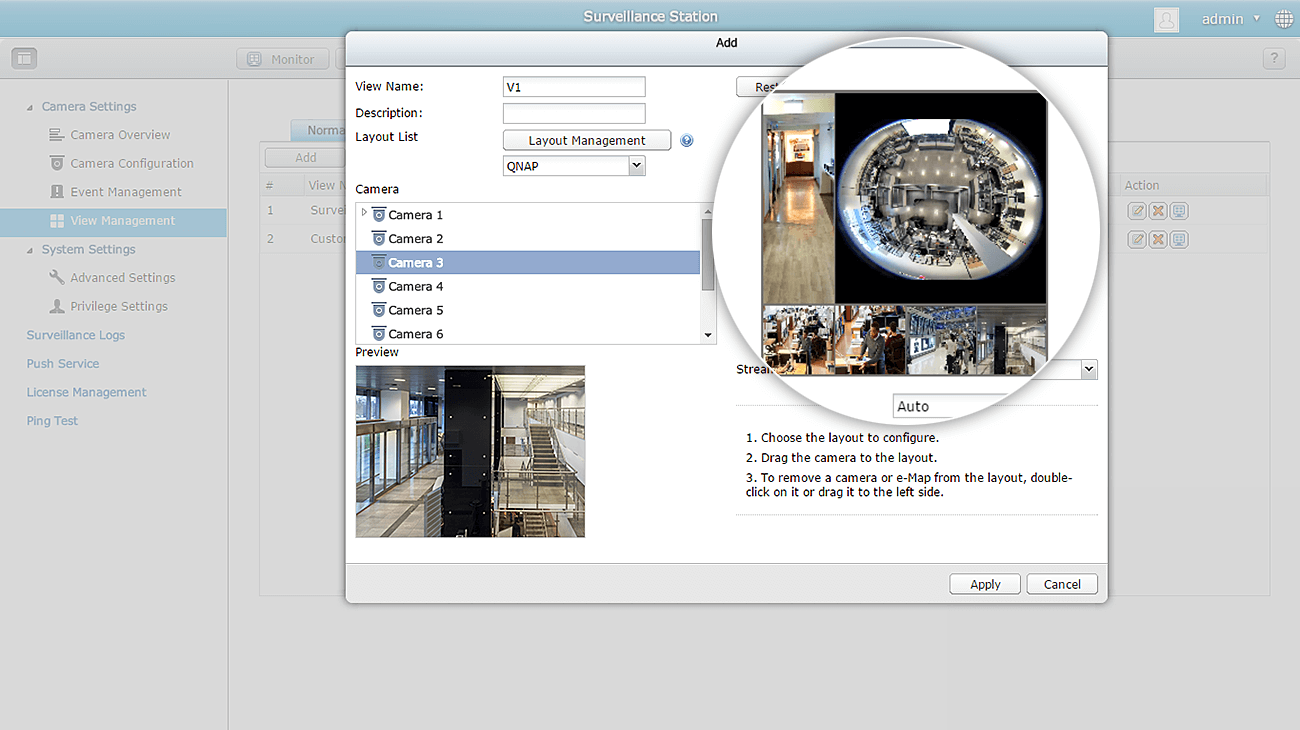Open Camera Configuration in sidebar

(x=131, y=163)
